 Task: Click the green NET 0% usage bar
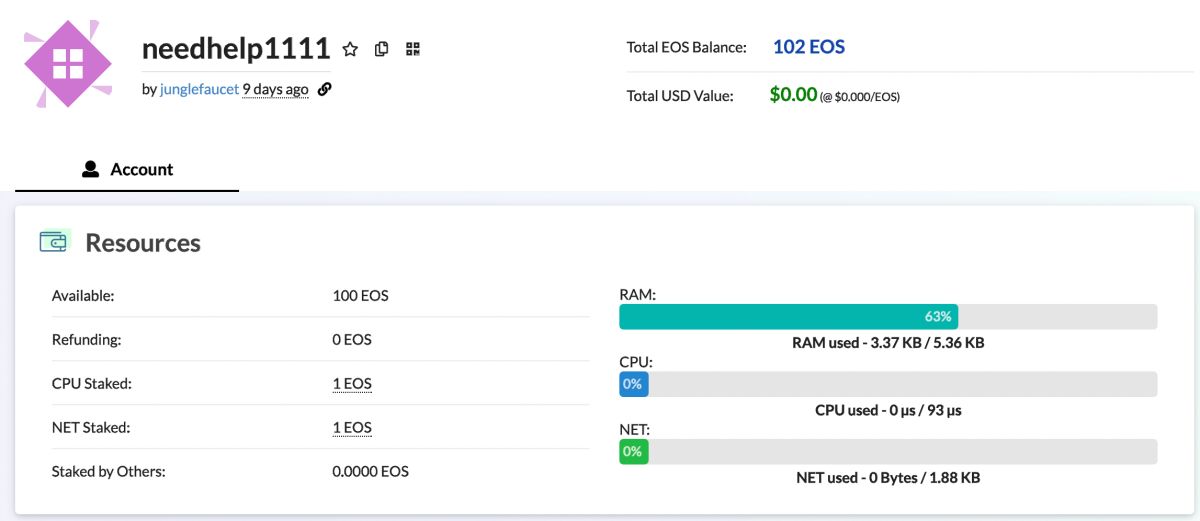click(x=633, y=452)
